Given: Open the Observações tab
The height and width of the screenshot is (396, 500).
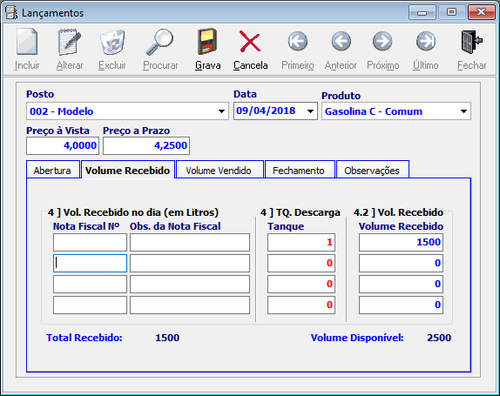Looking at the screenshot, I should click(372, 170).
